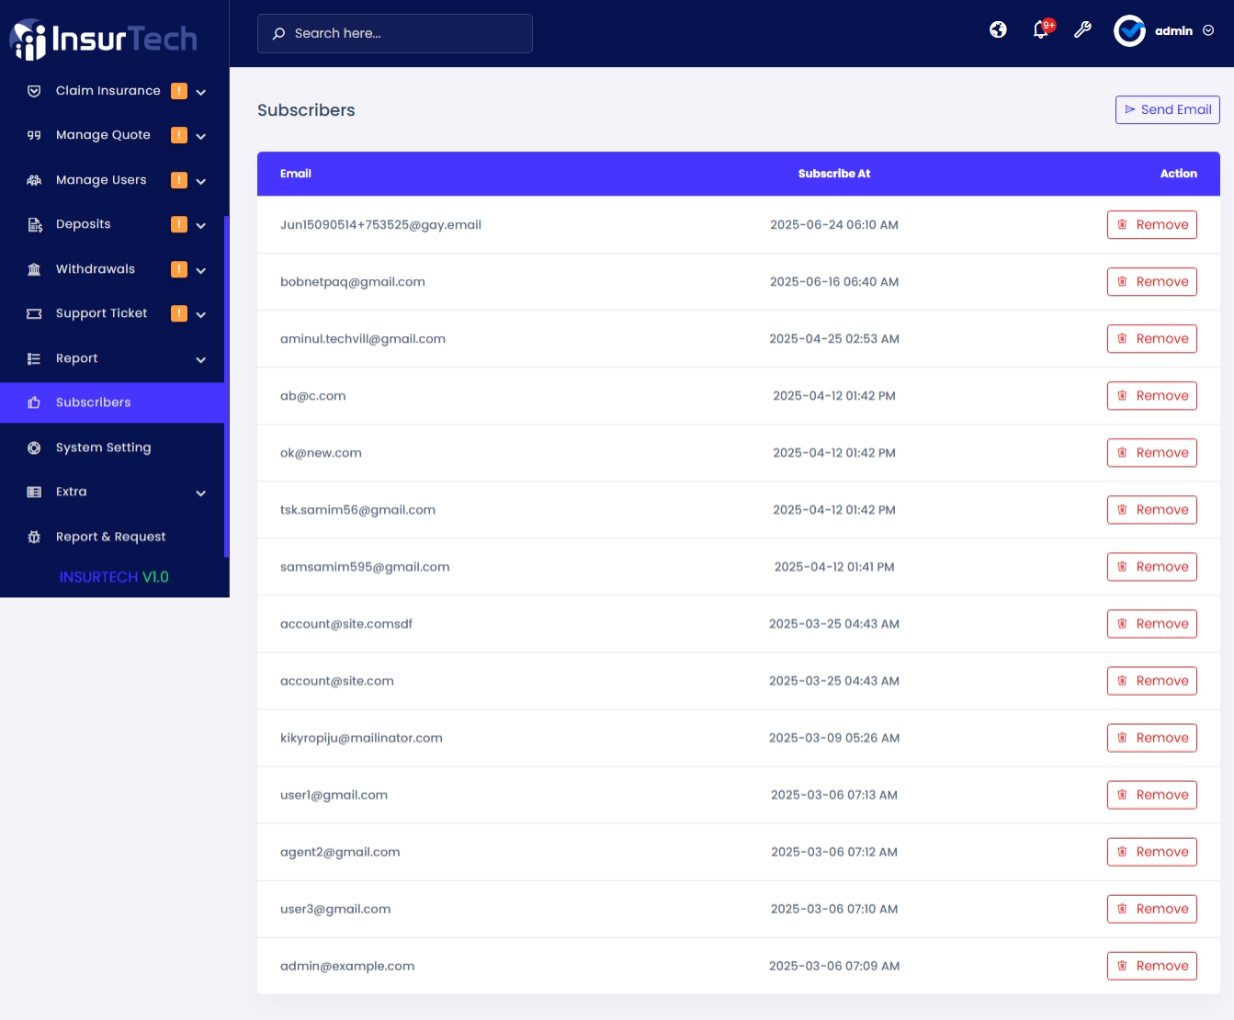Remove subscriber aminul.techvill@gmail.com
The image size is (1234, 1020).
(1151, 339)
